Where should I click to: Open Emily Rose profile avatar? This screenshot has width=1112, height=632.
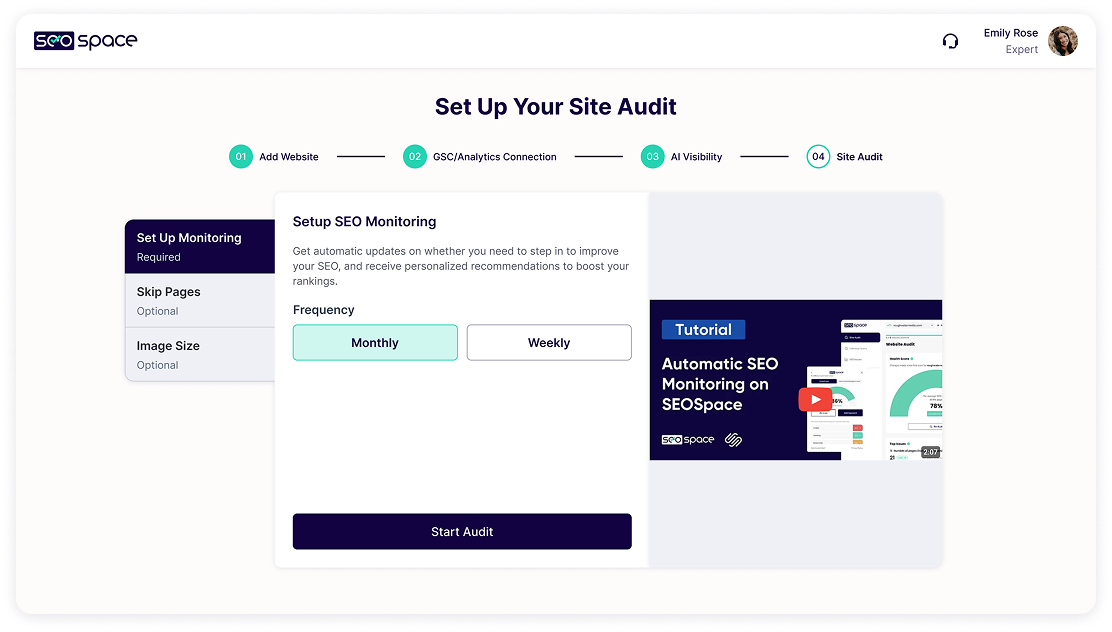tap(1063, 41)
